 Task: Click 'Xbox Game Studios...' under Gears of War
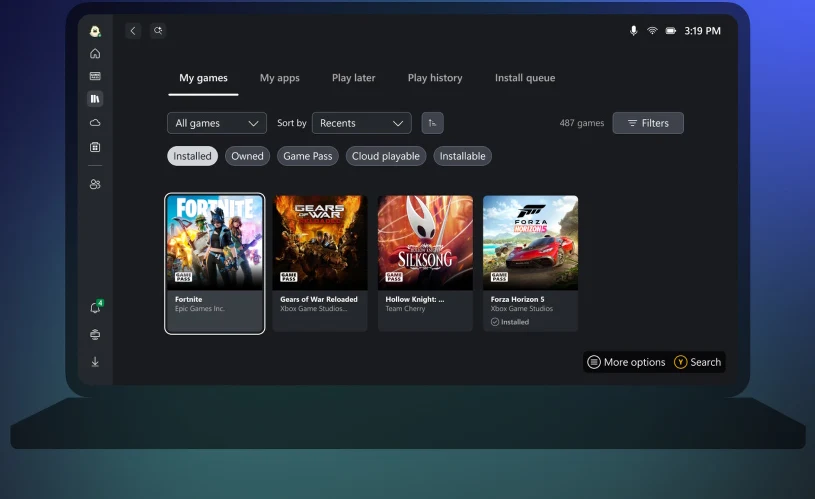(x=313, y=309)
